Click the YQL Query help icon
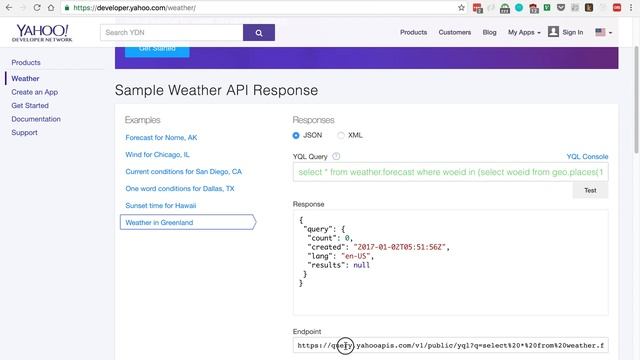 point(336,156)
